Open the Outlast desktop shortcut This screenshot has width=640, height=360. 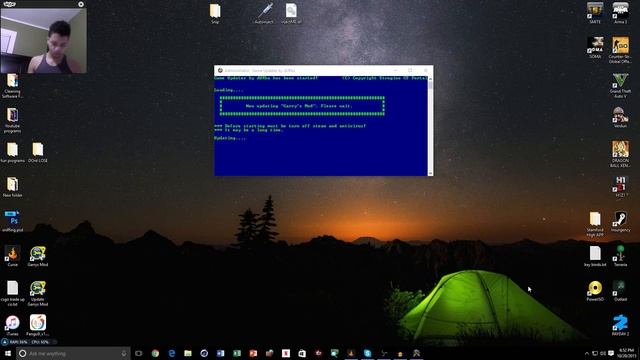[x=620, y=291]
